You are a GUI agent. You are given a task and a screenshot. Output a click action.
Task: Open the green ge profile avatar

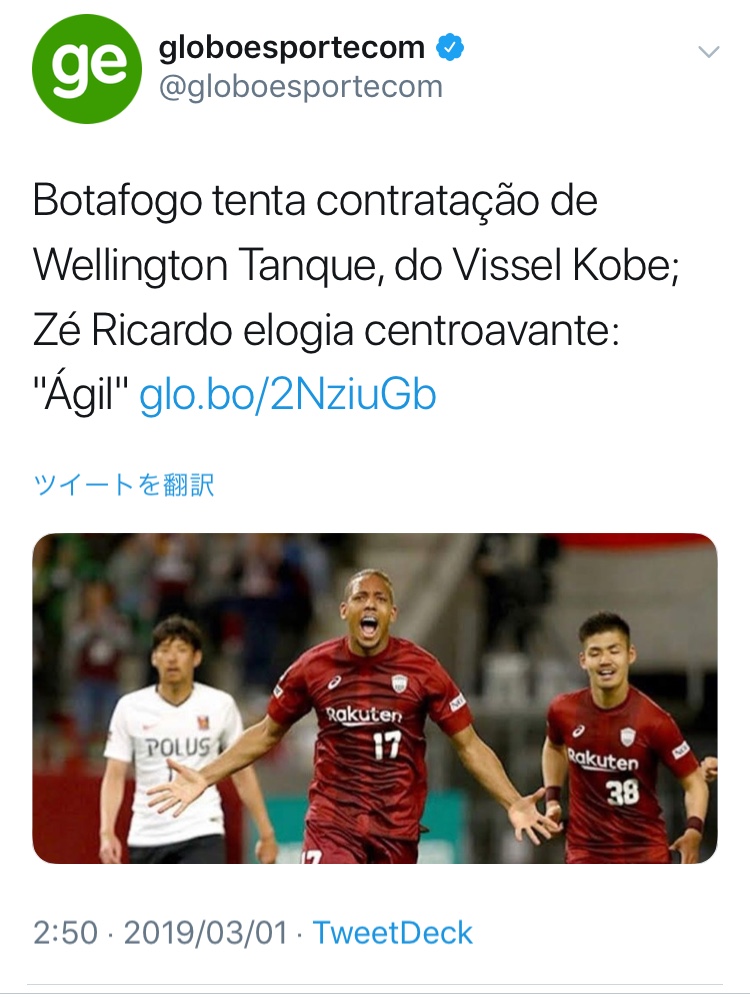coord(87,69)
